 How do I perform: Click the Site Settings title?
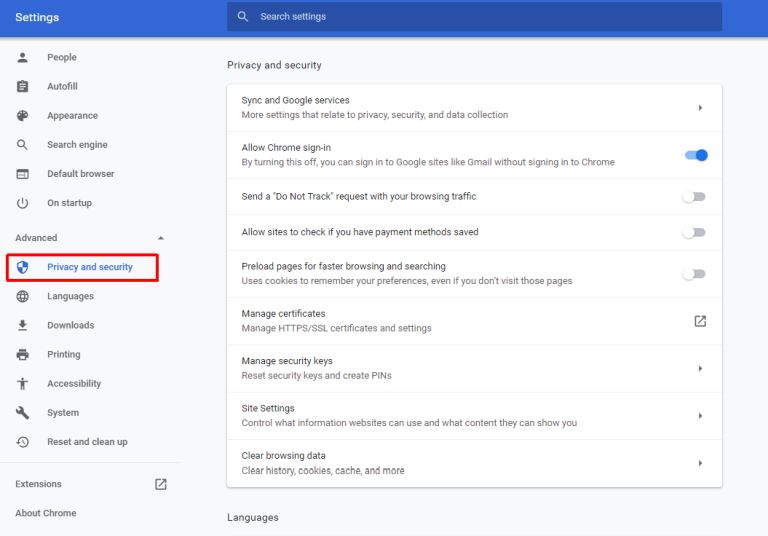pyautogui.click(x=268, y=408)
